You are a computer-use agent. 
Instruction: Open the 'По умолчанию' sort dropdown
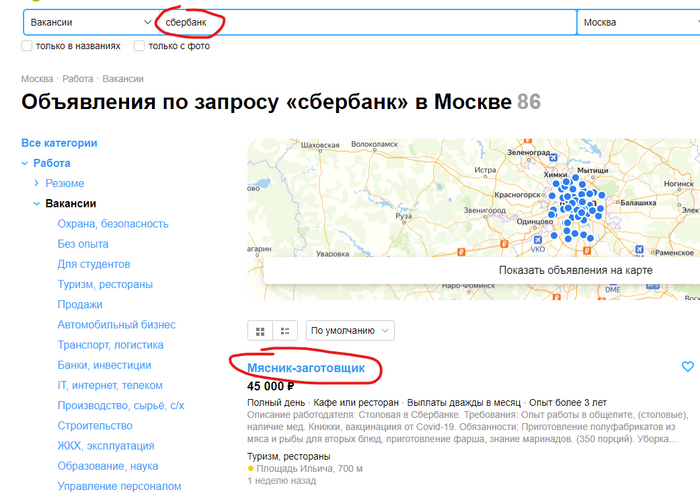350,330
